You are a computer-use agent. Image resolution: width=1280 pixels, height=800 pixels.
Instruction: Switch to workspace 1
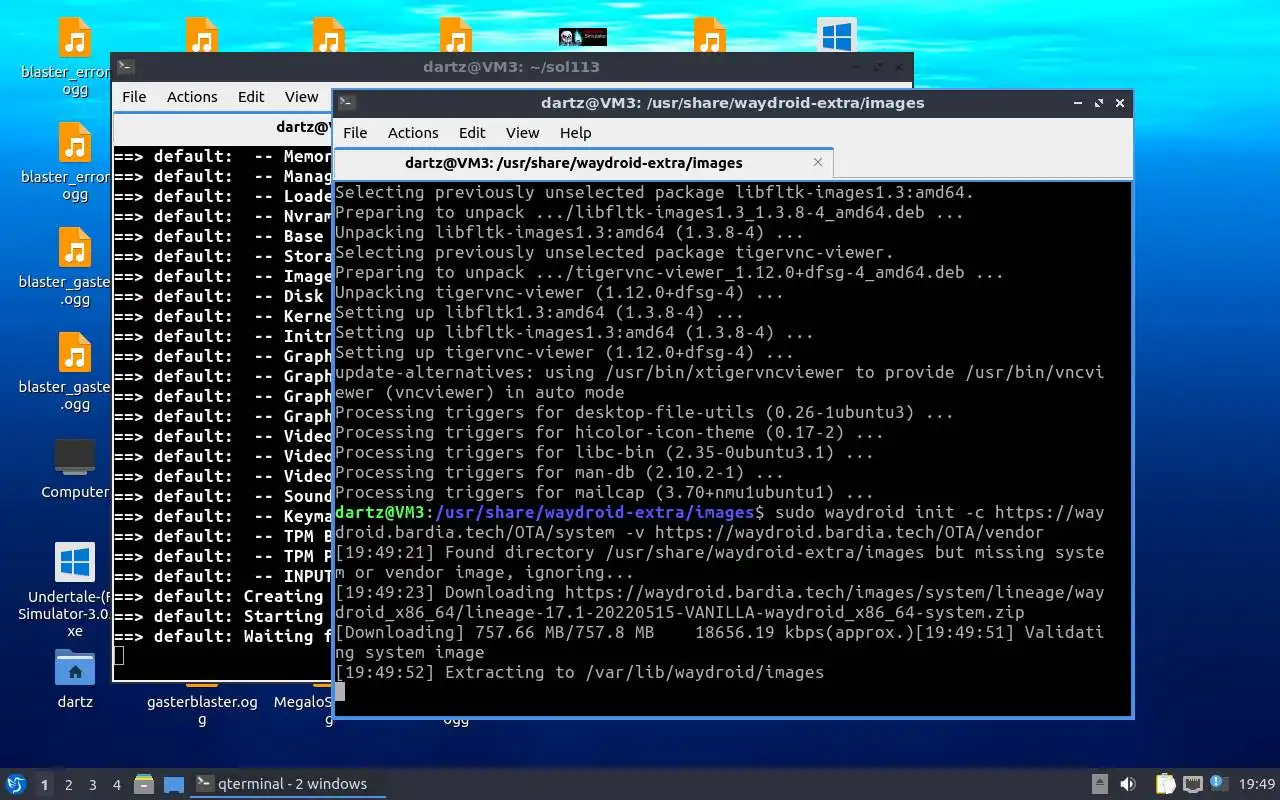[44, 785]
